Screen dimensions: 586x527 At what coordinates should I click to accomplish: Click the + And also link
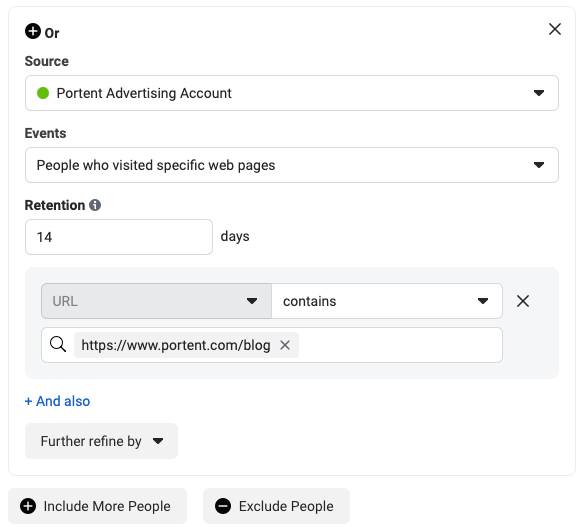(x=58, y=401)
